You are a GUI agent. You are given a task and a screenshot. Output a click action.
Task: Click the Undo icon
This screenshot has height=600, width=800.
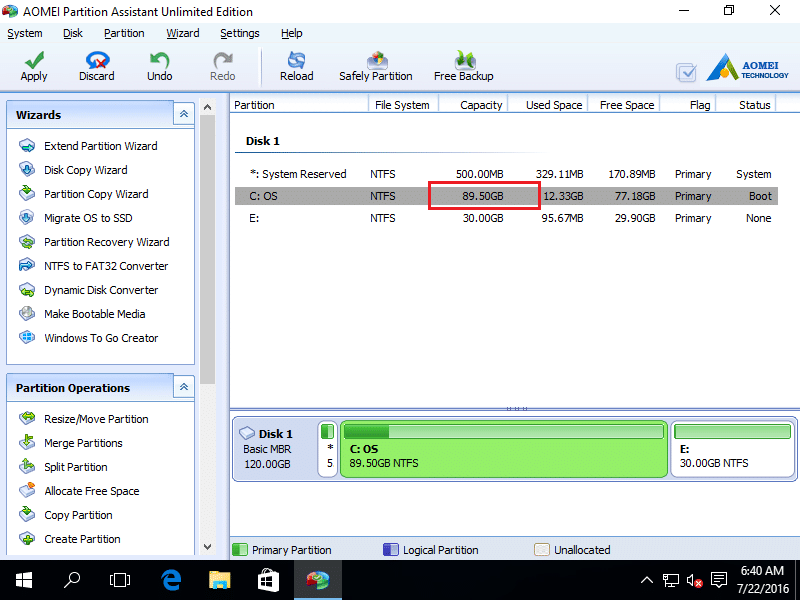pos(159,66)
